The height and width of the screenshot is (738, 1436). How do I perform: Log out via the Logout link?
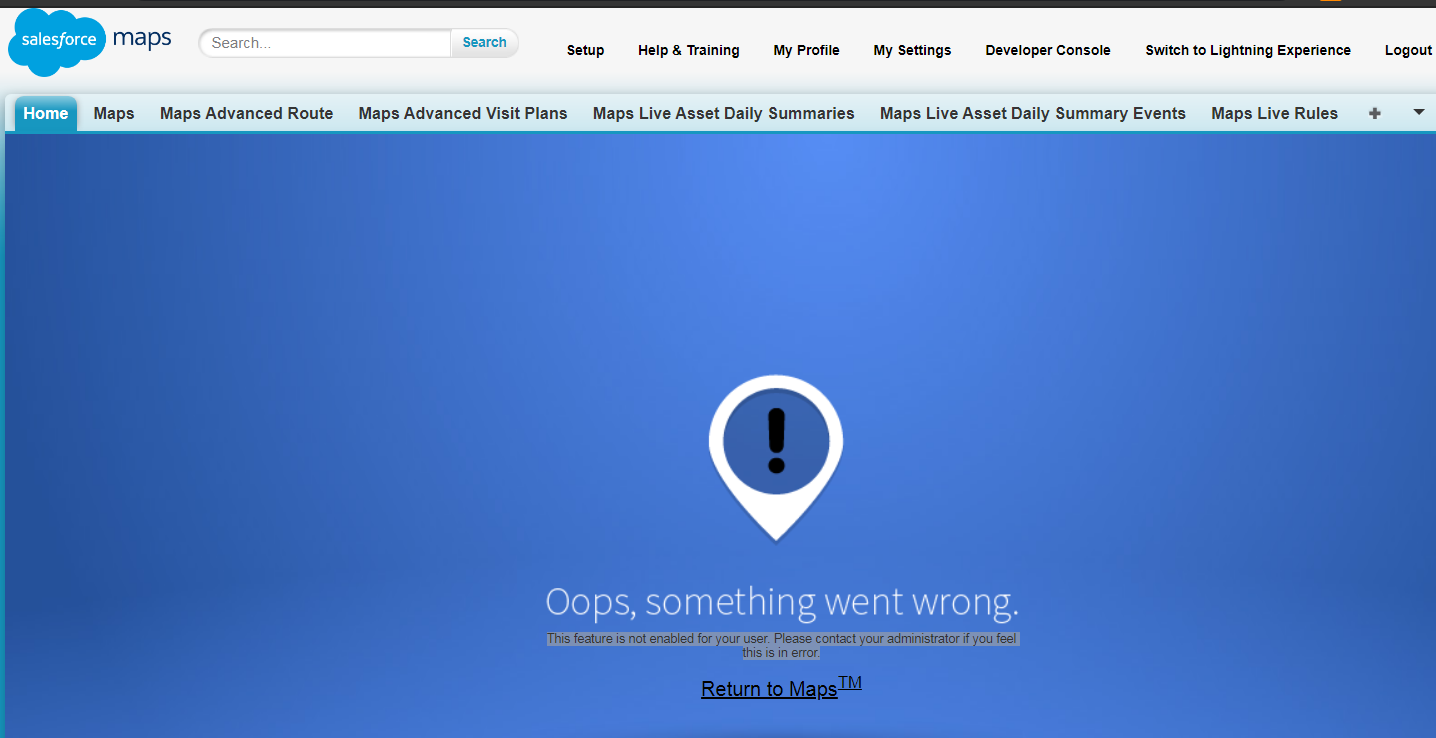[1409, 50]
